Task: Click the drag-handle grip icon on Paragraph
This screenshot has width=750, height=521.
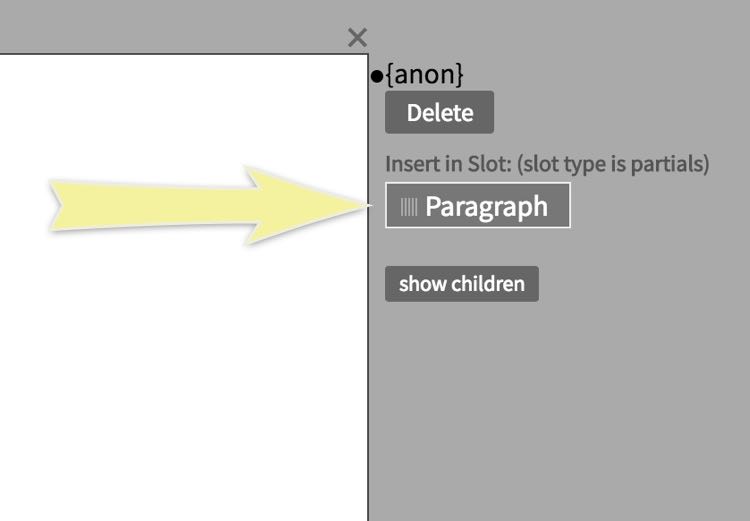Action: click(x=409, y=206)
